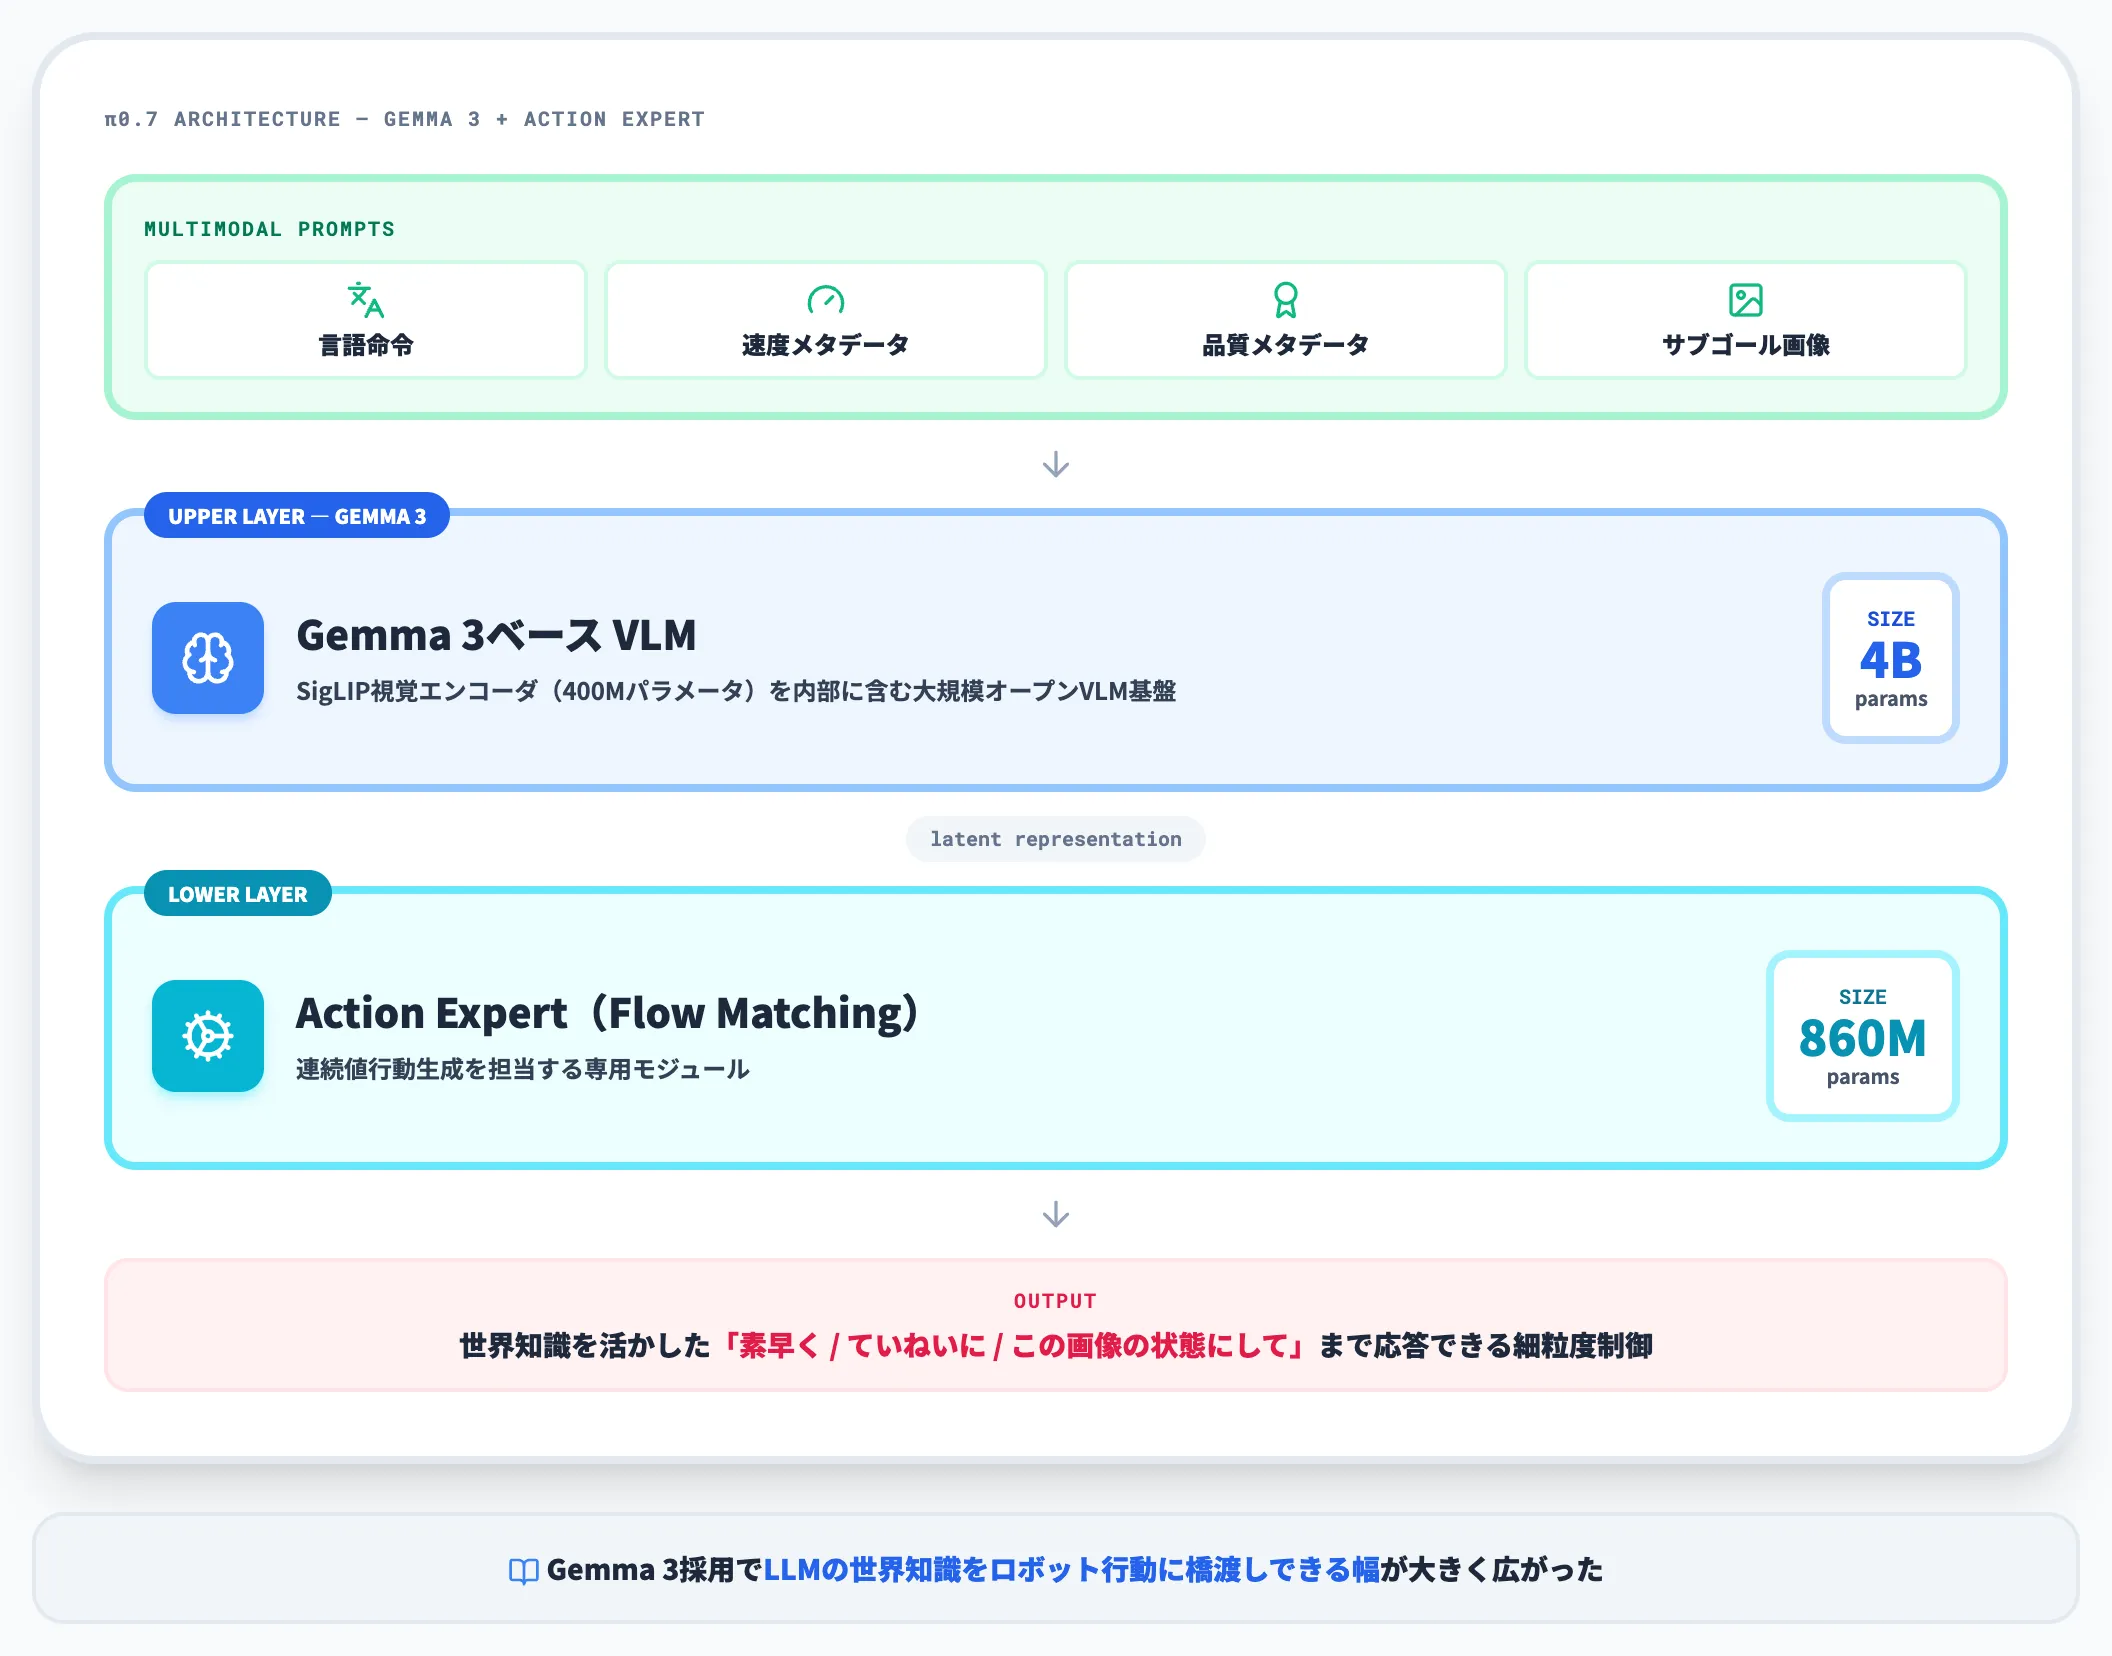Screen dimensions: 2112x1656
Task: Click the book icon in the bottom note
Action: [524, 1571]
